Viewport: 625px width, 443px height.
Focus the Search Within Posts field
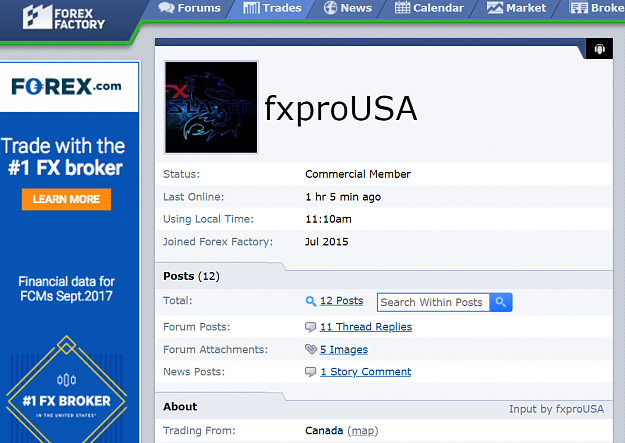coord(434,302)
